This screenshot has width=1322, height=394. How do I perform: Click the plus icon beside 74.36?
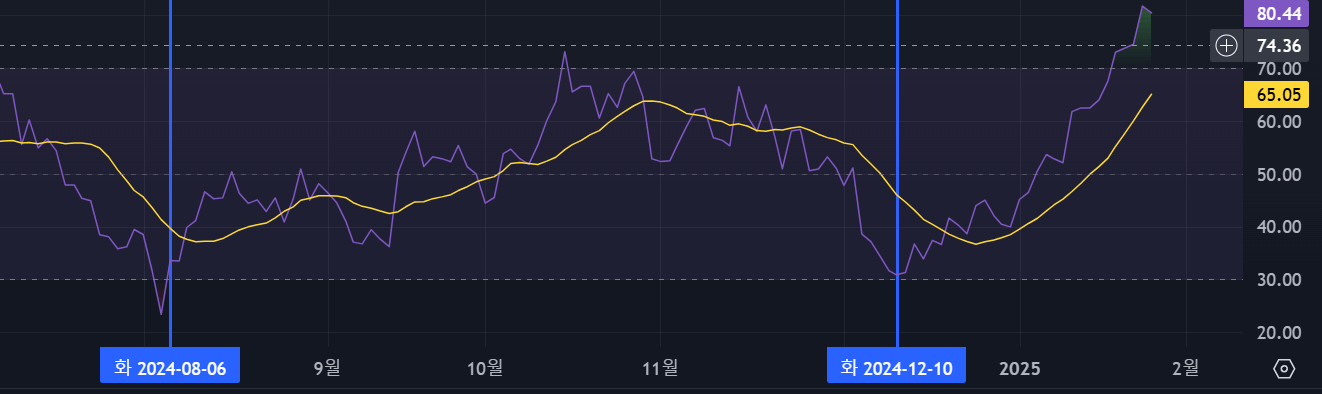pyautogui.click(x=1226, y=46)
